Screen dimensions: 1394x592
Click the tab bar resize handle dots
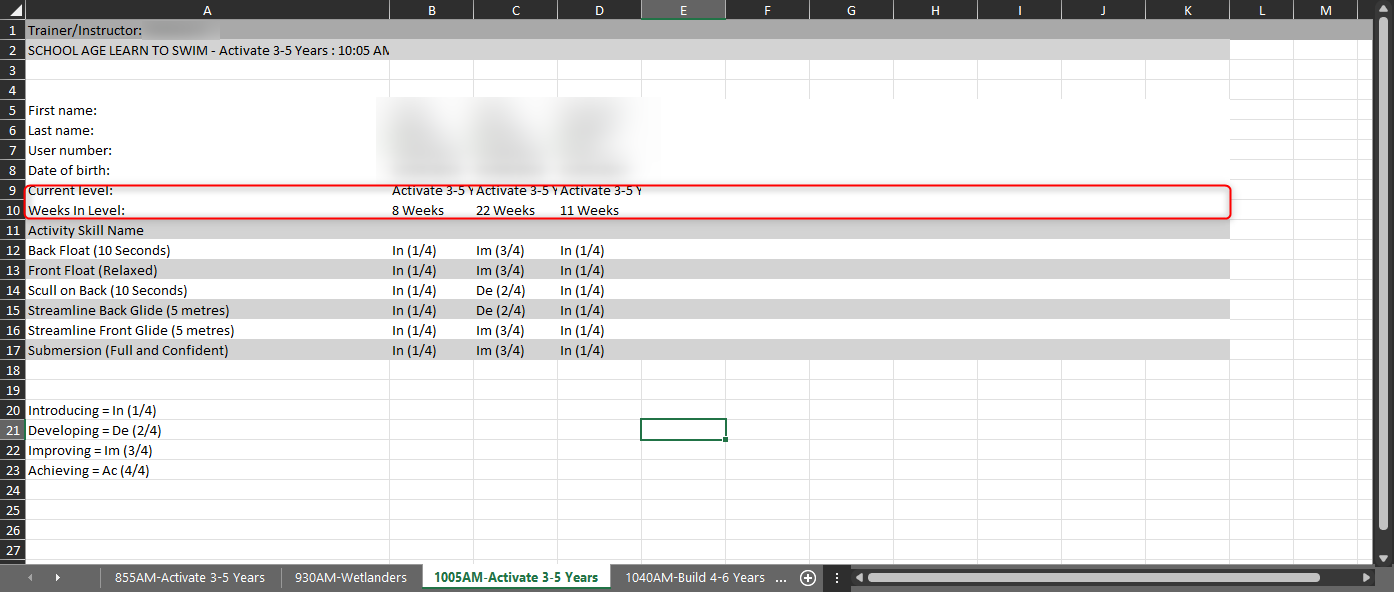(x=836, y=578)
